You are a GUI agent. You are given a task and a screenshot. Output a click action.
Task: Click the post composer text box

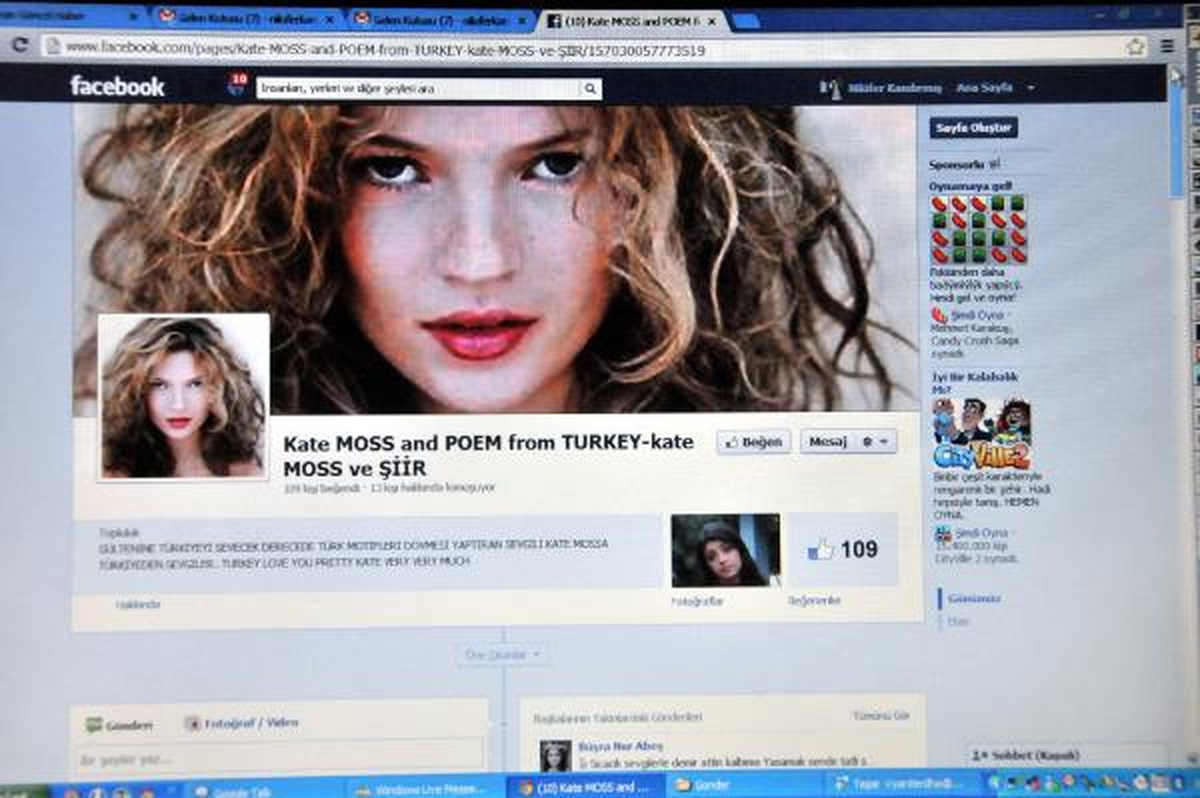click(x=281, y=758)
